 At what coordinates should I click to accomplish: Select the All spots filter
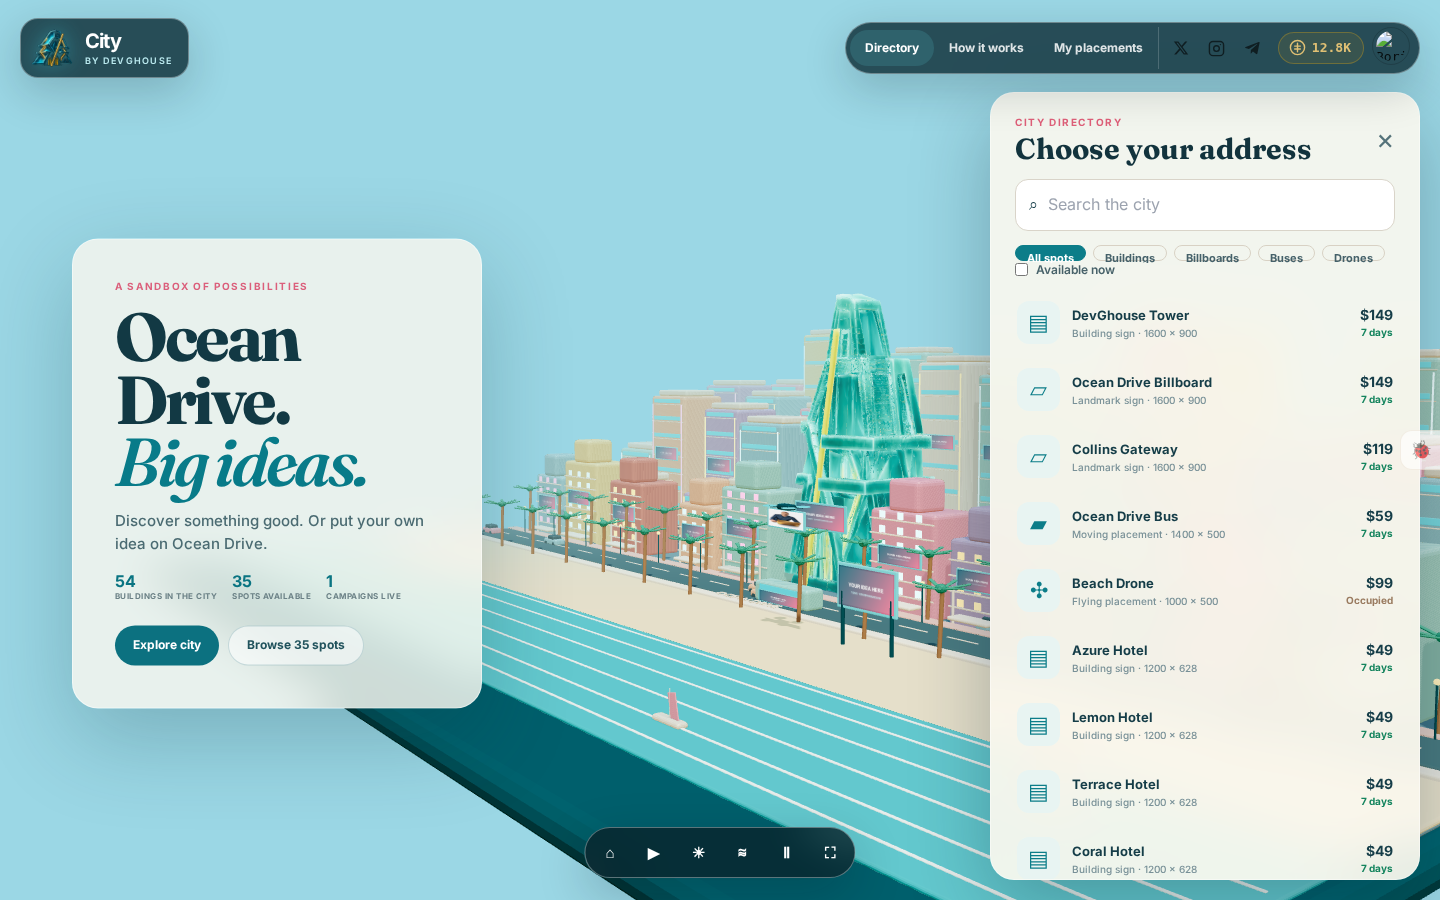coord(1050,254)
